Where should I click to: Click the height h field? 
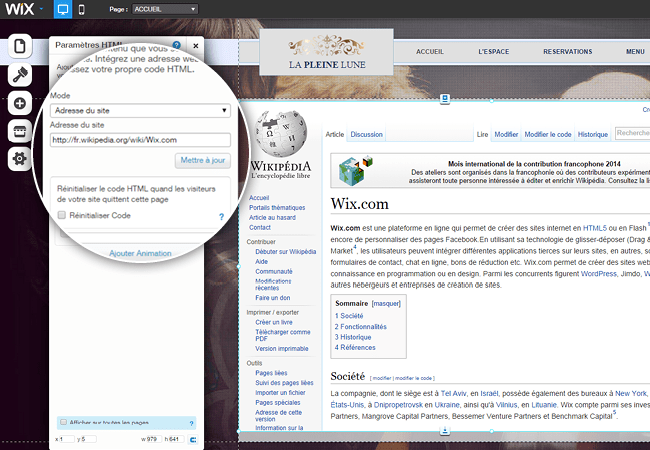(176, 439)
